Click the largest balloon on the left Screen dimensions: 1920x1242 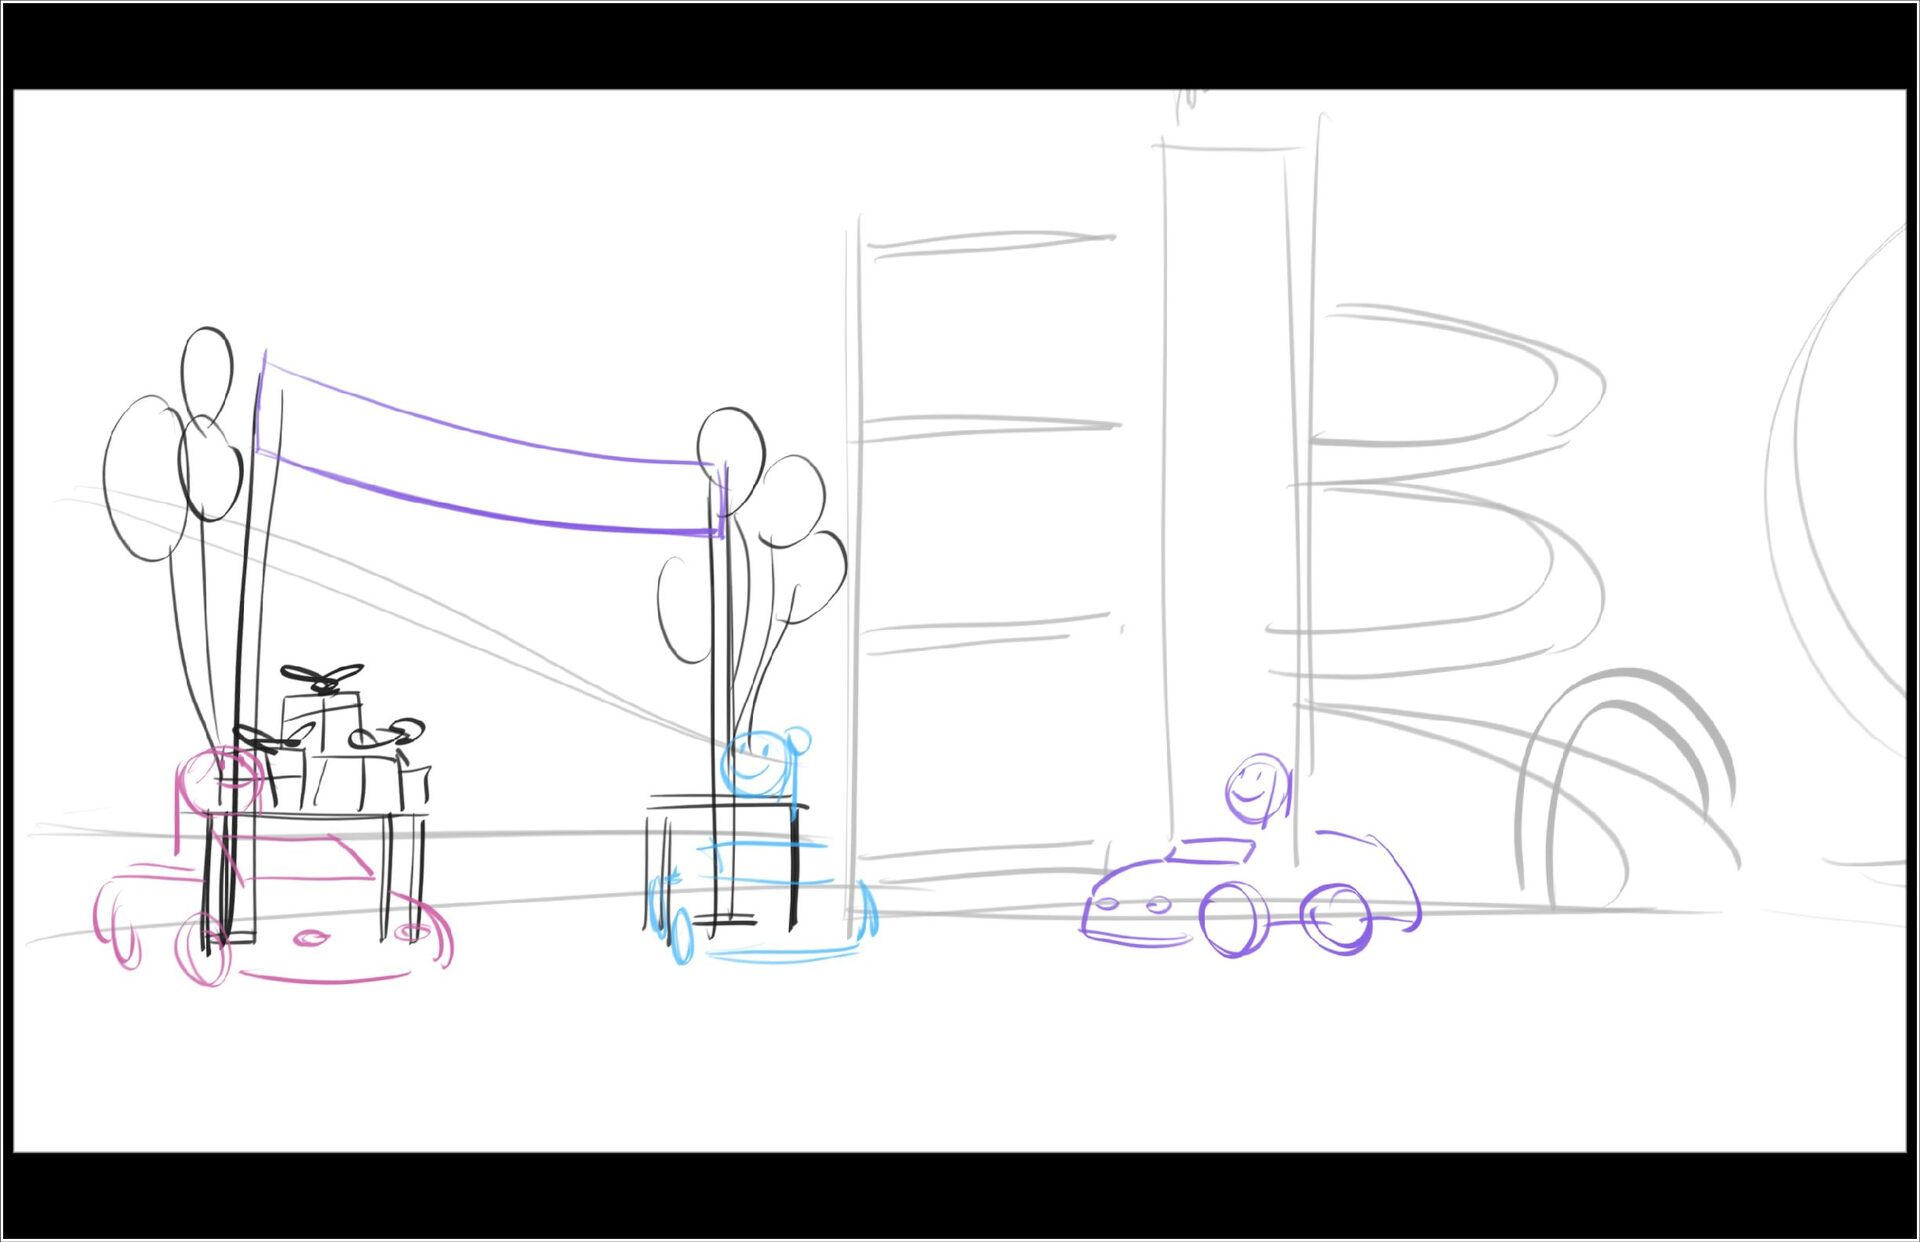[145, 478]
